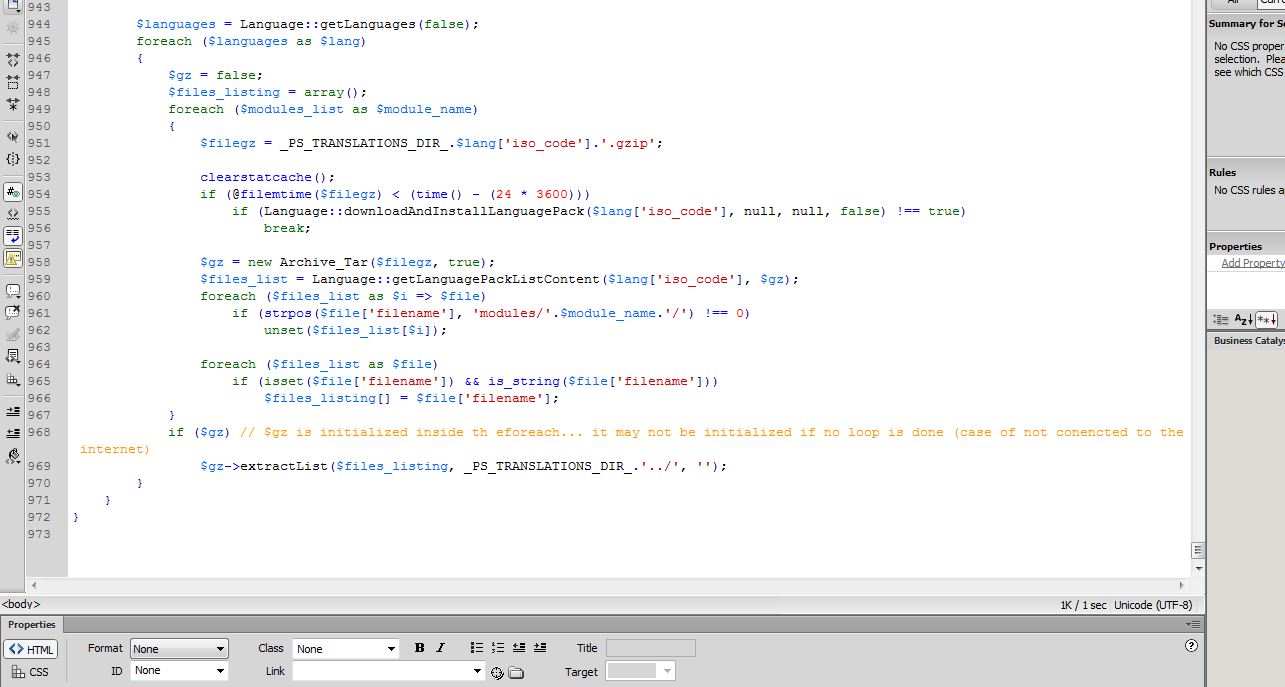Click the Blockquote indent icon
Screen dimensions: 1285x687
[540, 648]
